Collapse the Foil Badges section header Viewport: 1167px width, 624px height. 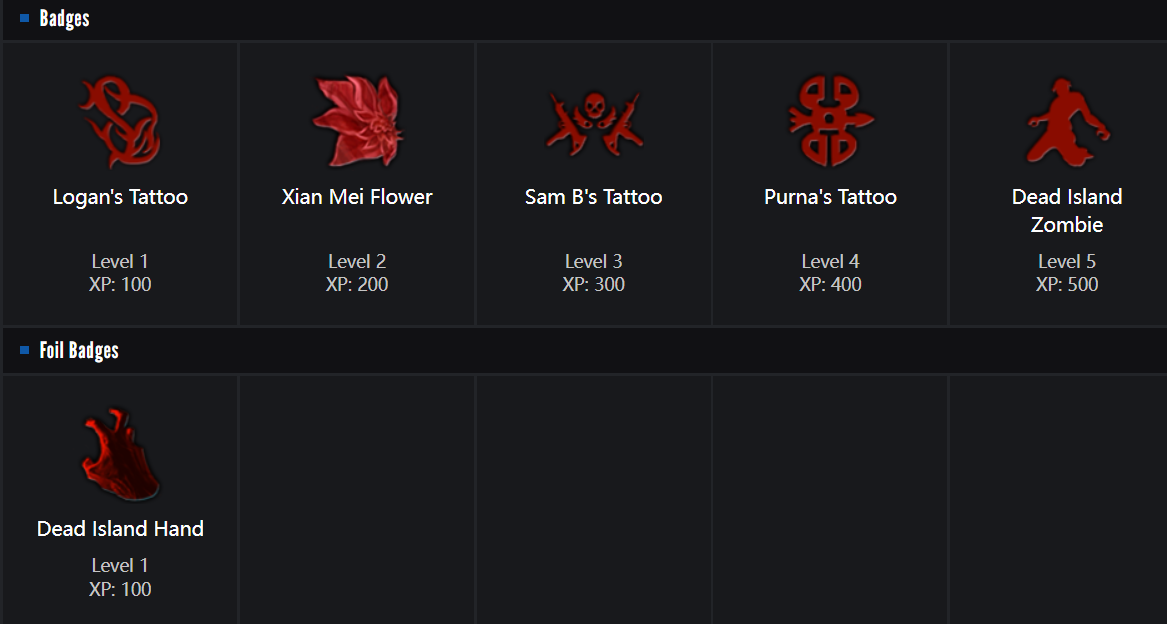click(79, 350)
